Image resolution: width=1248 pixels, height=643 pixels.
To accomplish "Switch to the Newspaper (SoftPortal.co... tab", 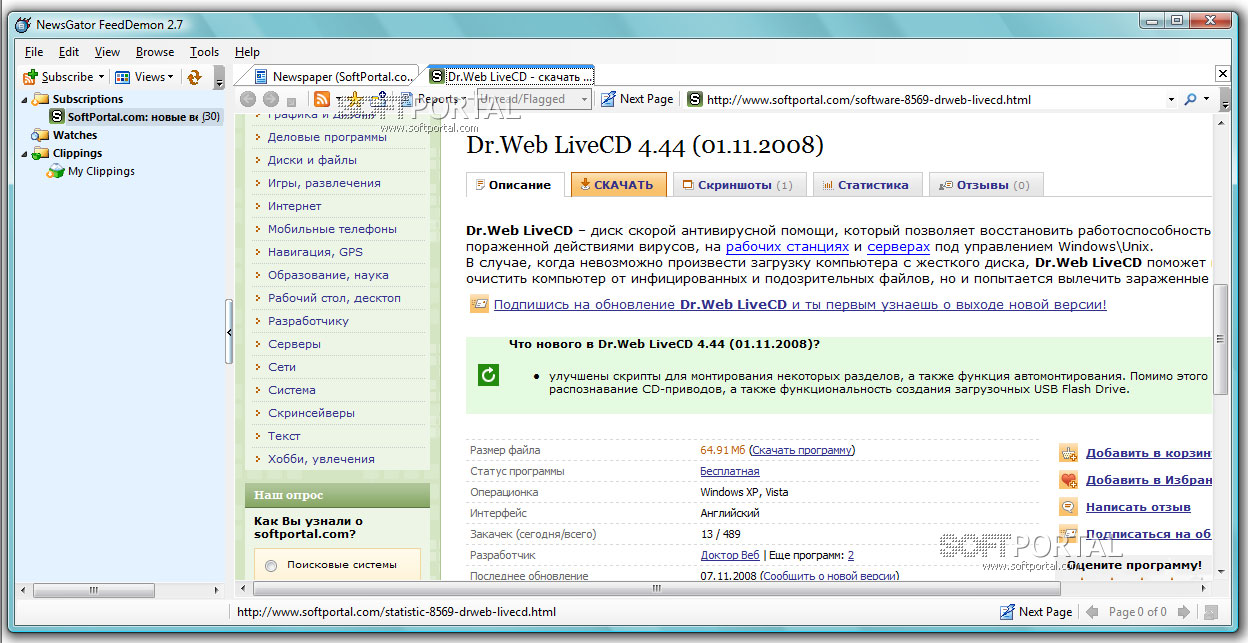I will coord(333,76).
